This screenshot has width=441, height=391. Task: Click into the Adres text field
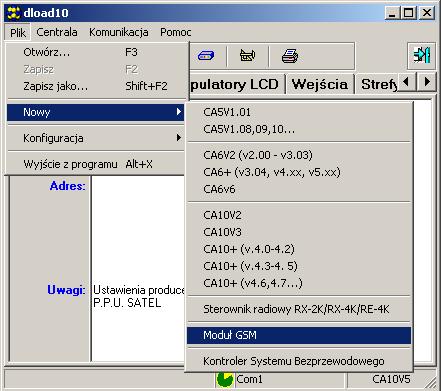click(x=138, y=229)
